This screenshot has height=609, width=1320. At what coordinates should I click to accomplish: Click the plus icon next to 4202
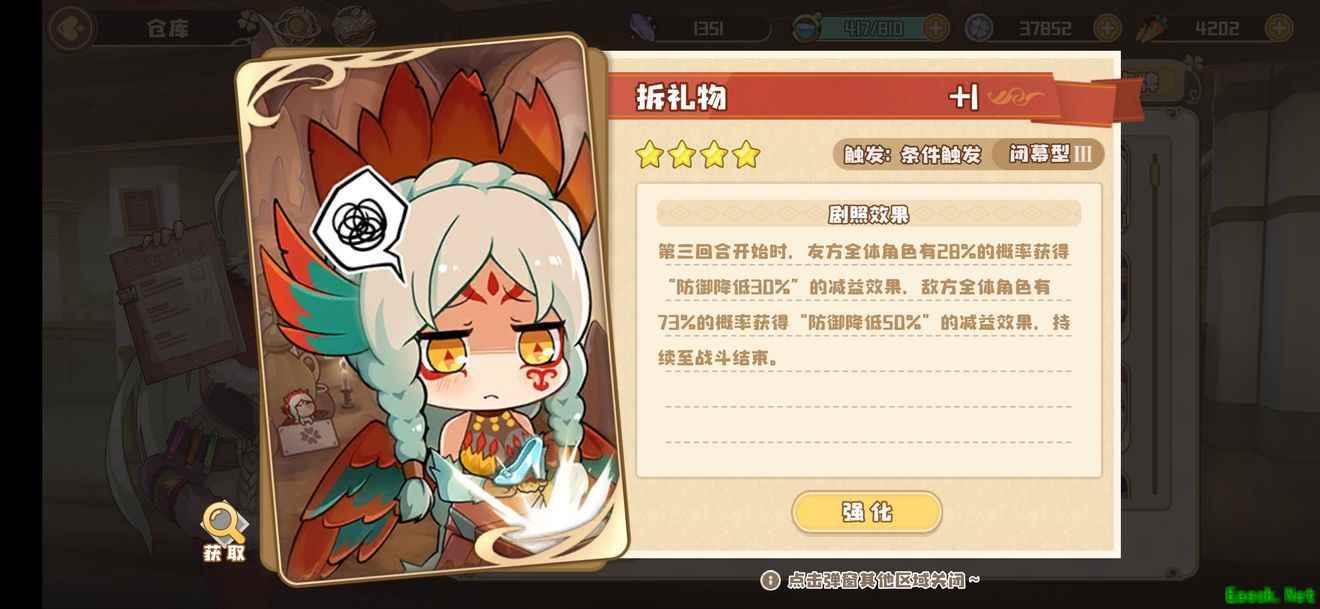point(1279,28)
